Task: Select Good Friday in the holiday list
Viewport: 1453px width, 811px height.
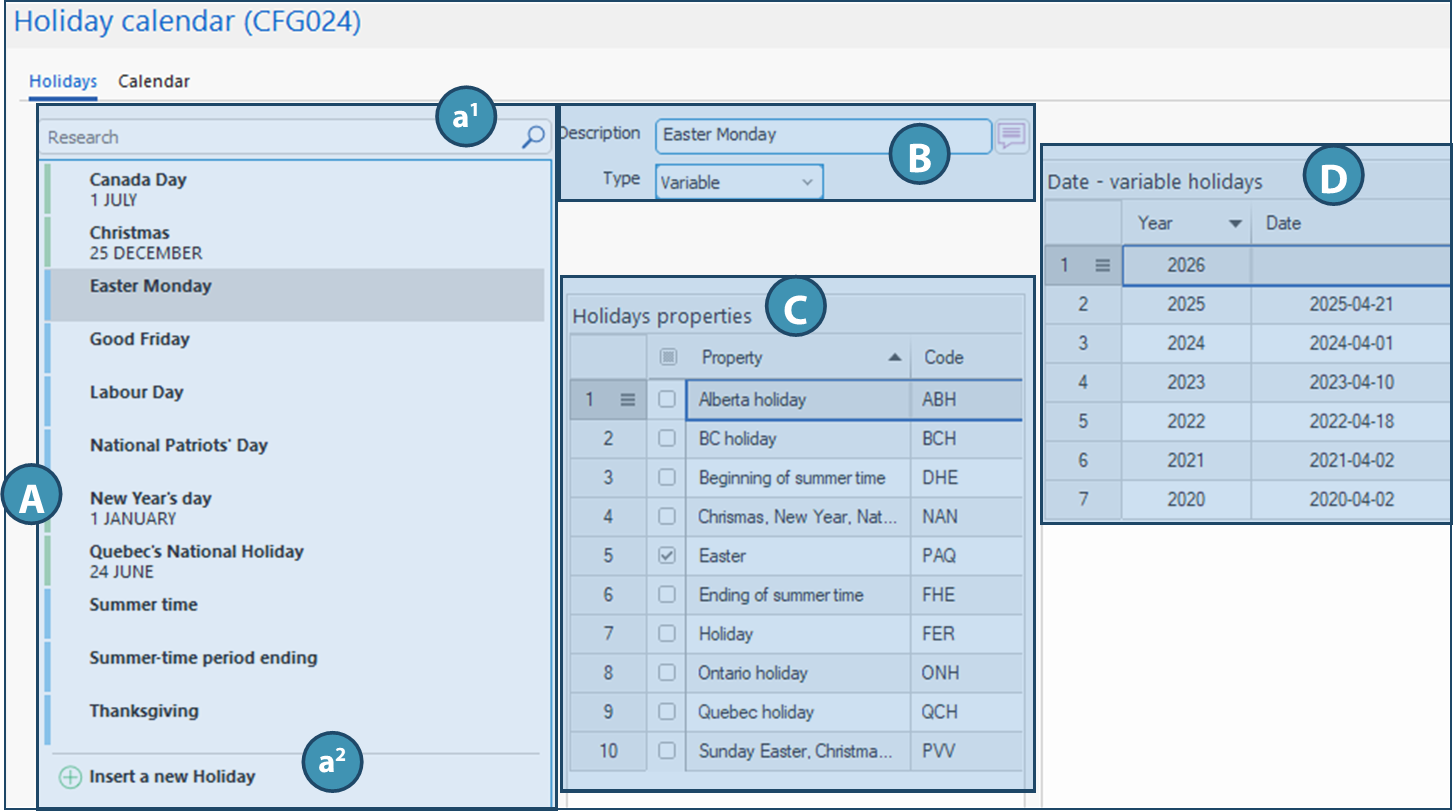Action: point(139,340)
